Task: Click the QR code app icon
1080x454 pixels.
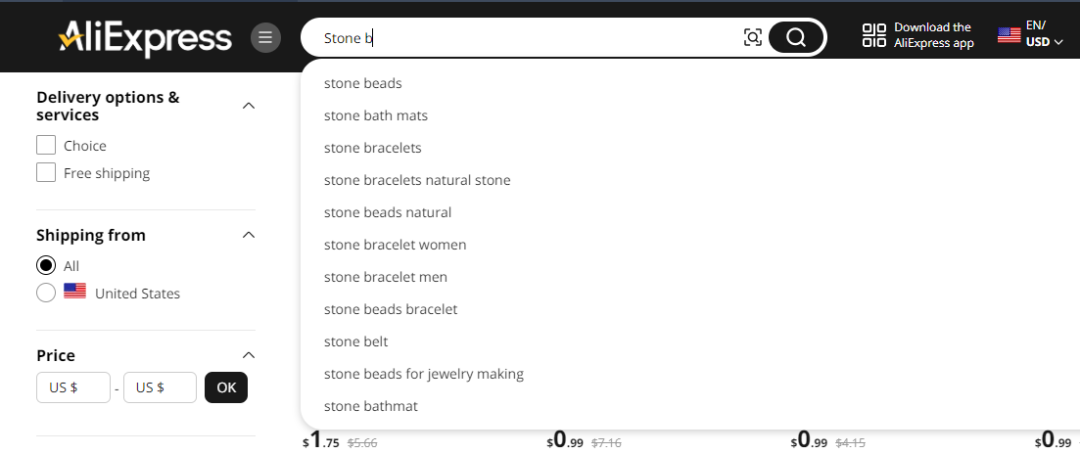Action: tap(874, 36)
